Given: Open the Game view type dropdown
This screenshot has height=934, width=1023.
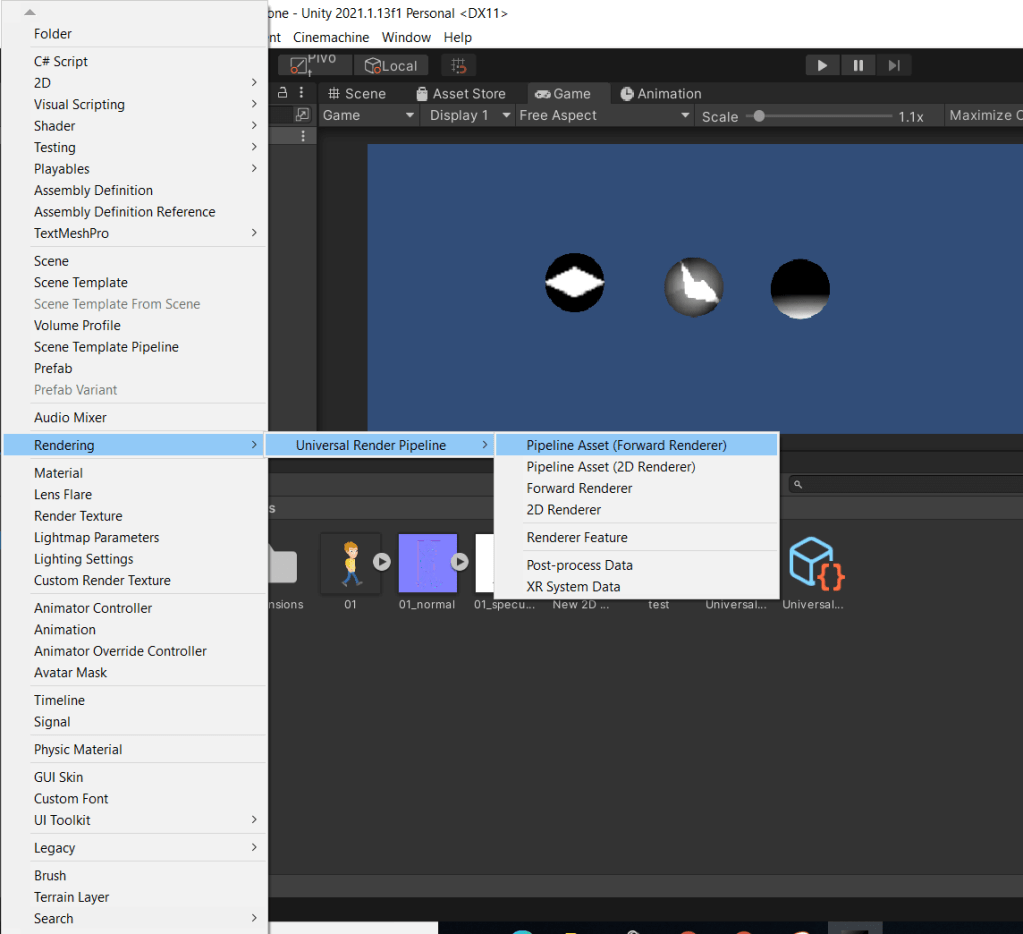Looking at the screenshot, I should point(369,115).
